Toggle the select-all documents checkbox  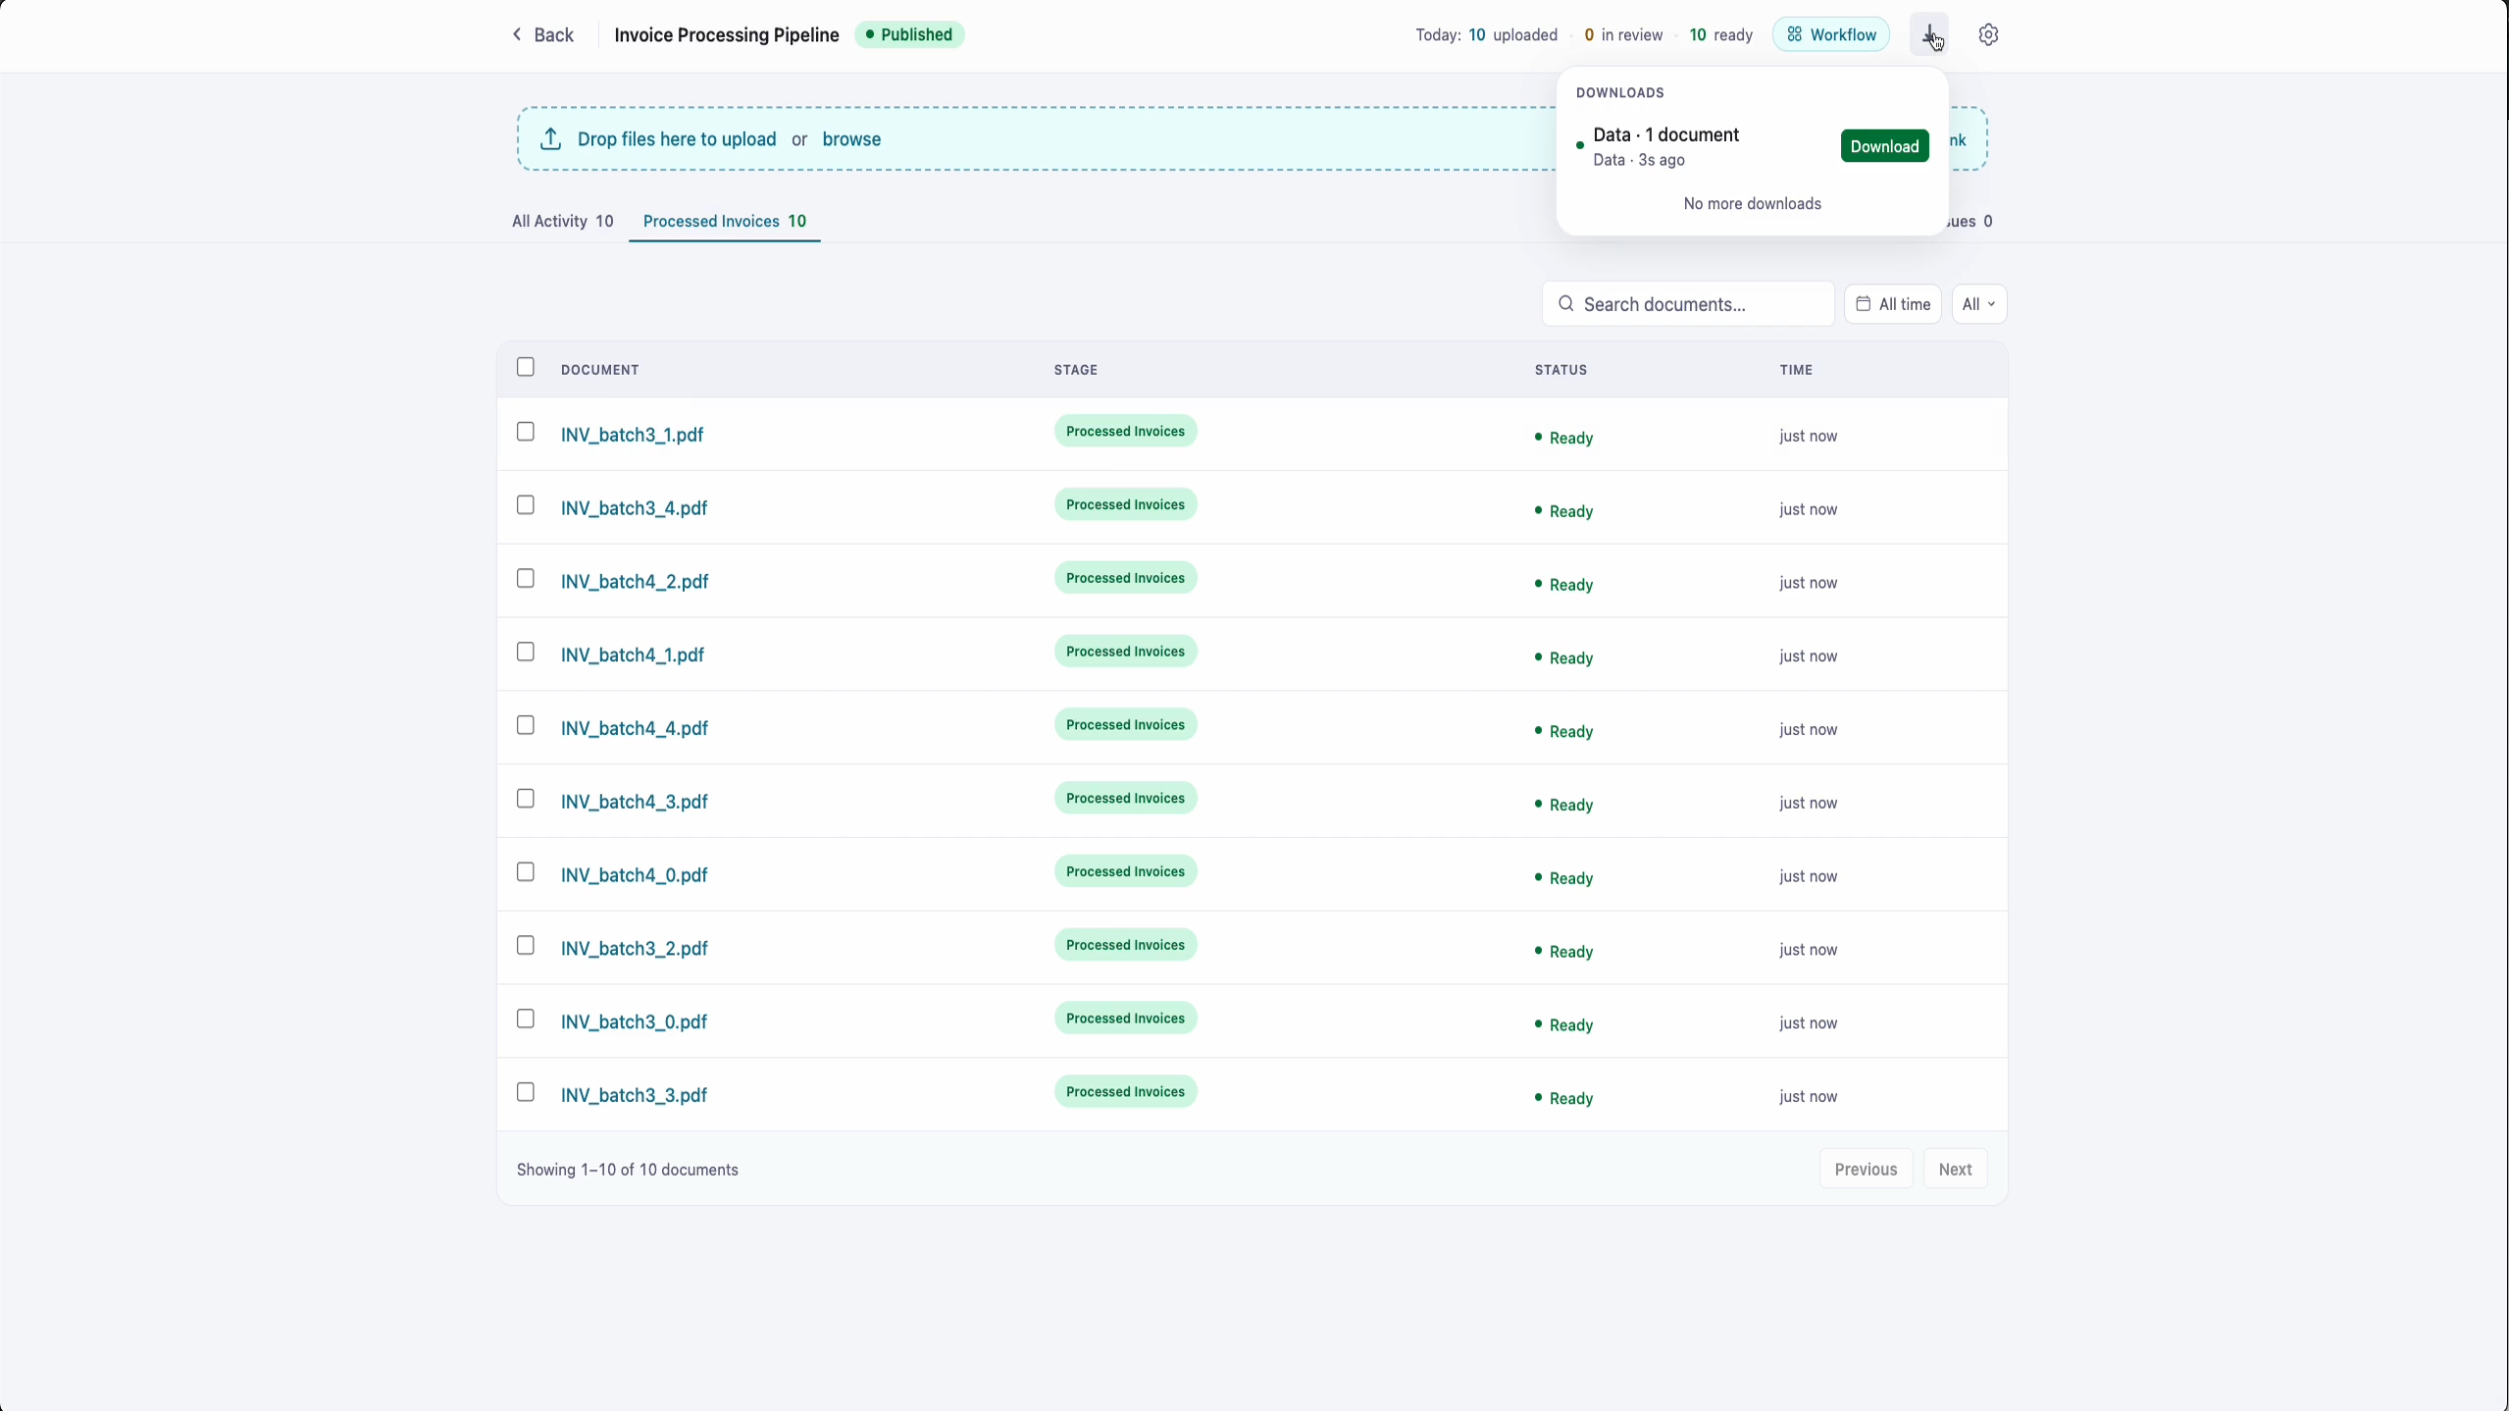tap(526, 367)
